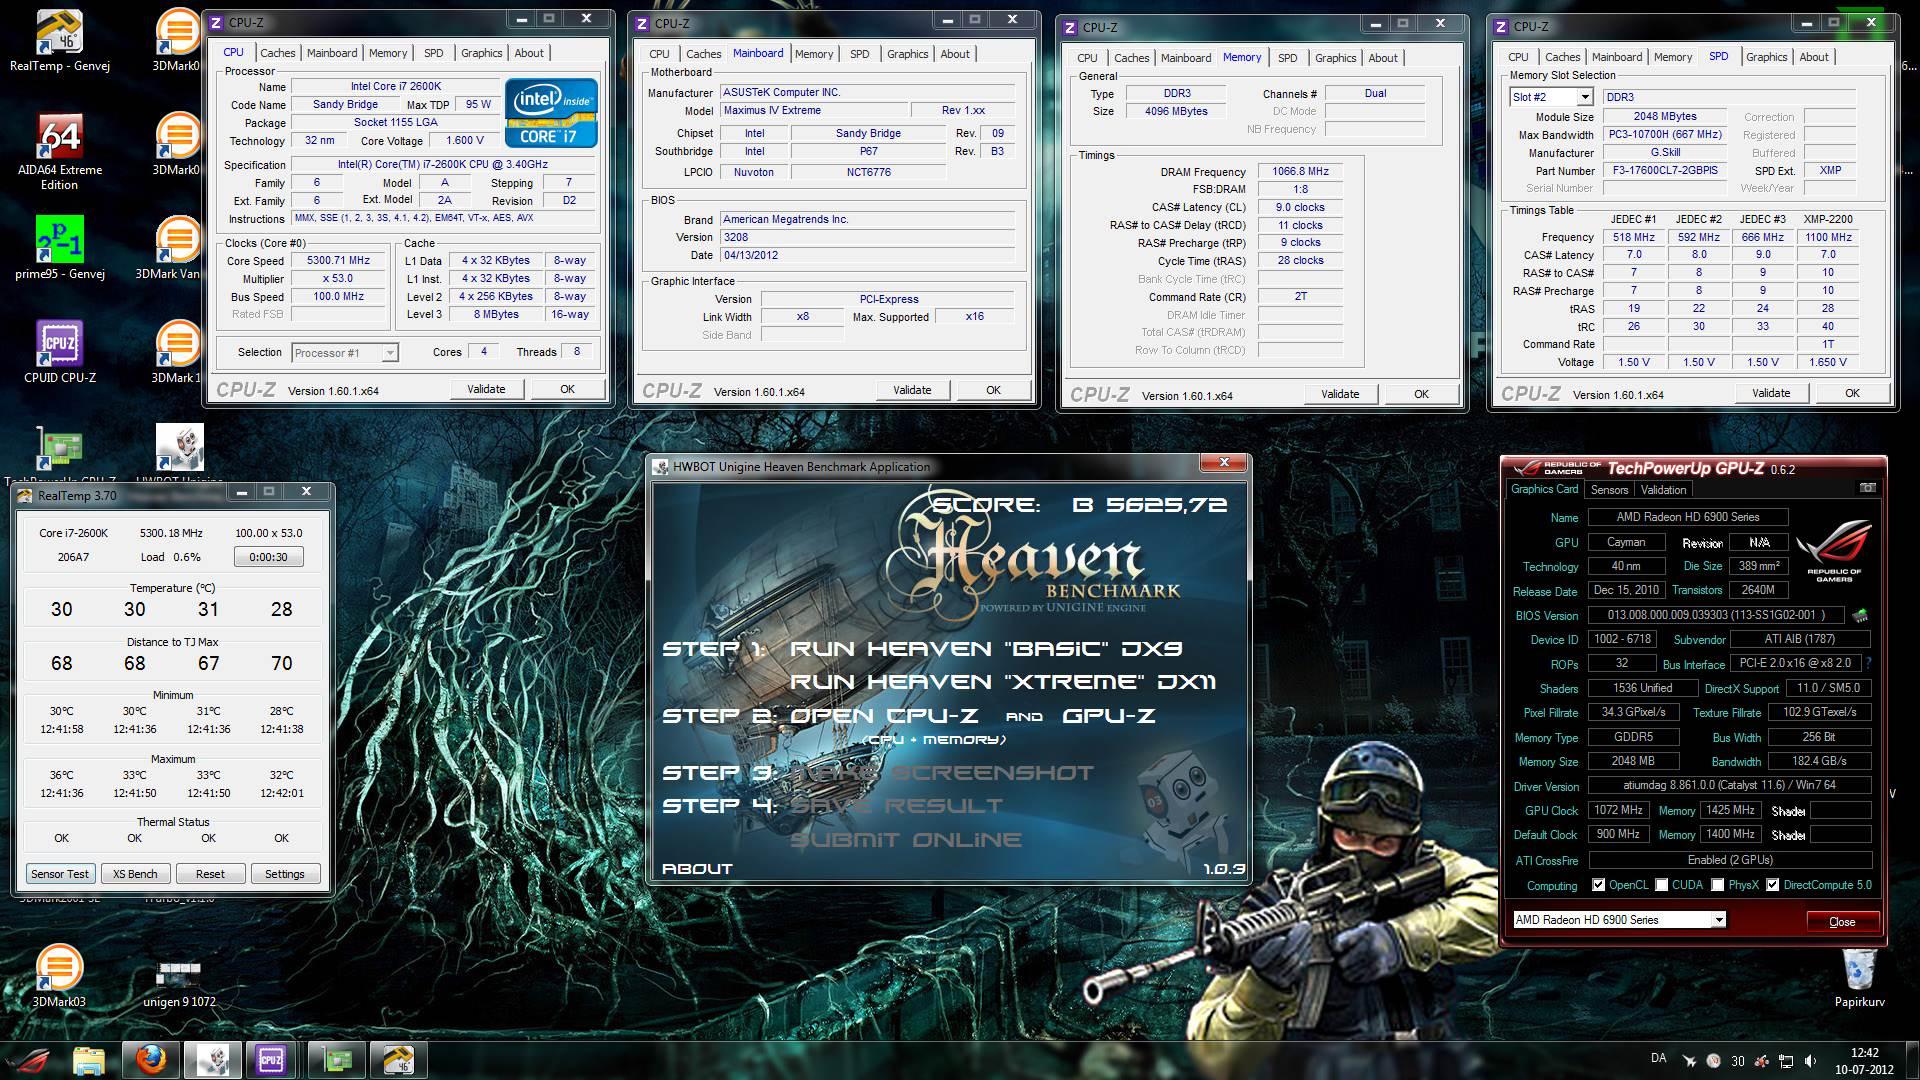Click OK in Mainboard CPU-Z window
The height and width of the screenshot is (1080, 1920).
click(993, 390)
